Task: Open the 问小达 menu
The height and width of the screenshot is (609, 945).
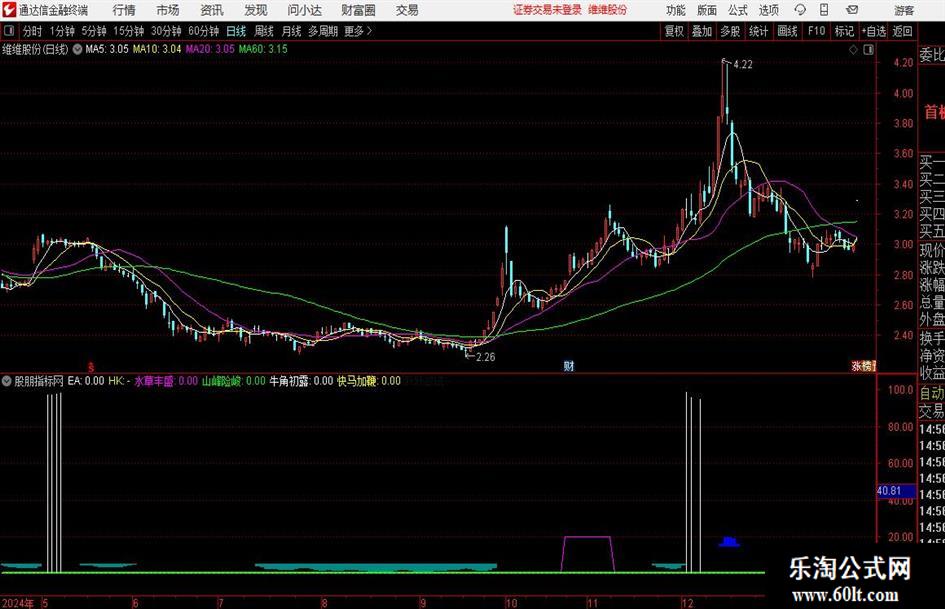Action: 304,10
